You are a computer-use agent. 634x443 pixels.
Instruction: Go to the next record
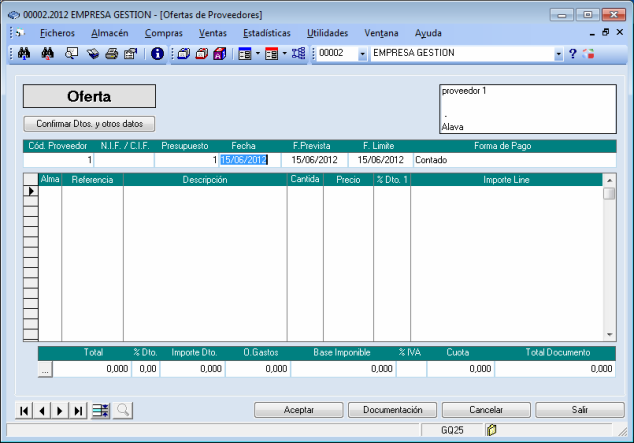(60, 410)
